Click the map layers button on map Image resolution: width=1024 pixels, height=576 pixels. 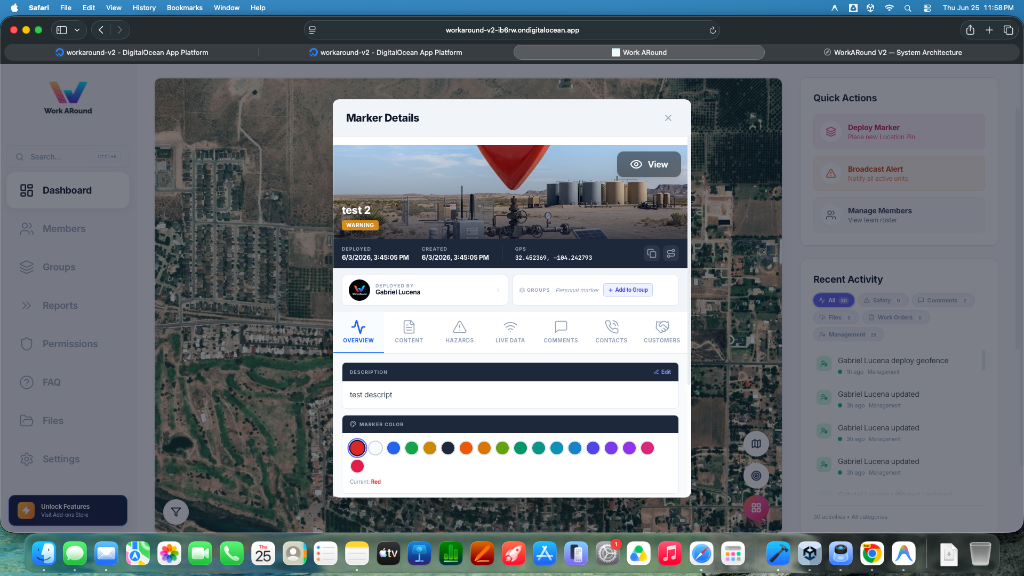click(x=756, y=444)
